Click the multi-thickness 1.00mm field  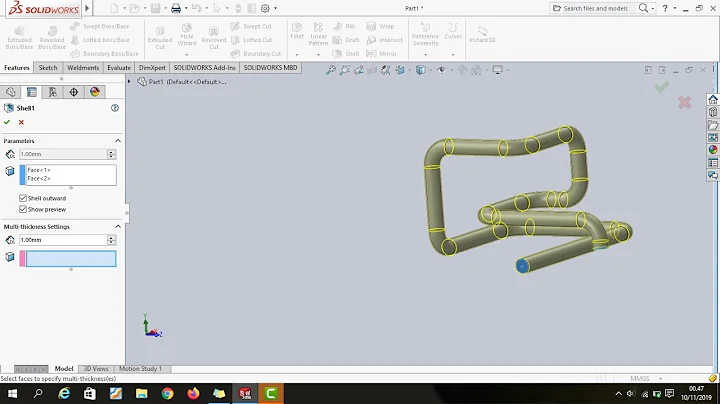(63, 240)
